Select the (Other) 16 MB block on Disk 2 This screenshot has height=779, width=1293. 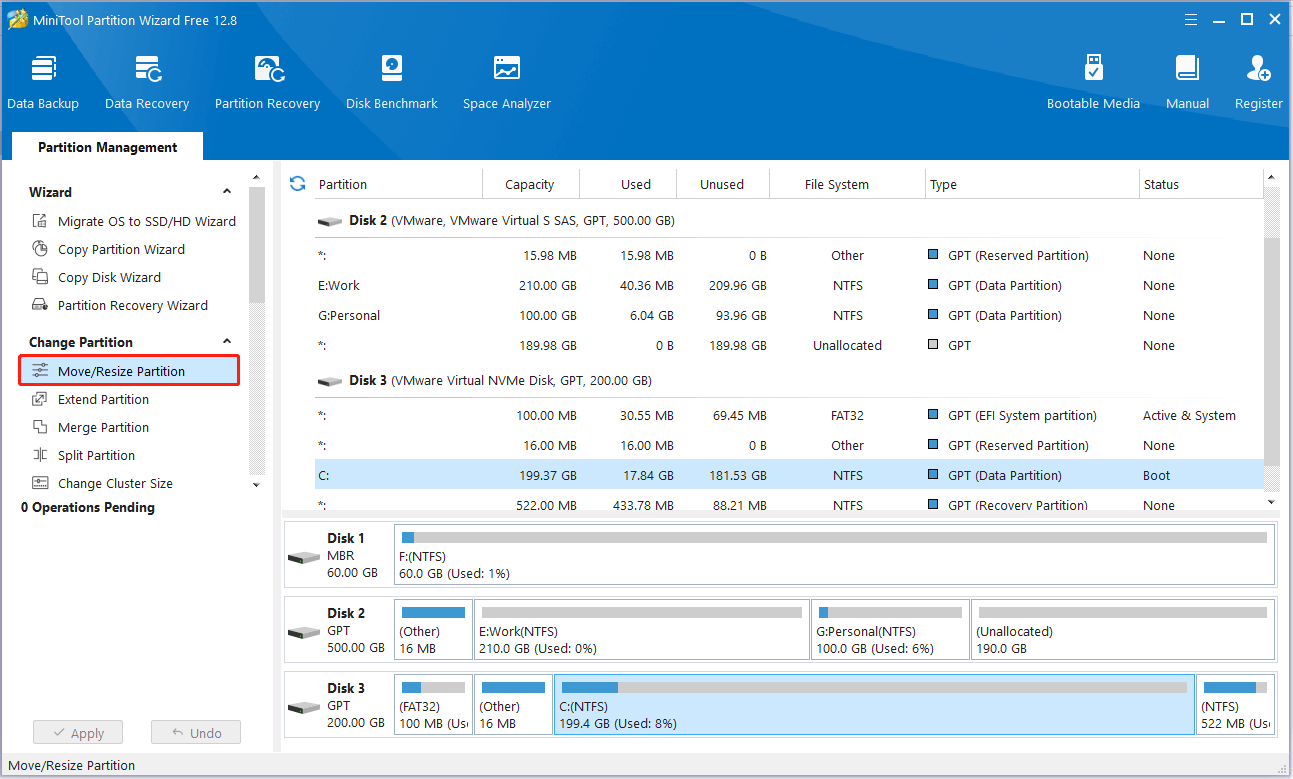[x=433, y=629]
